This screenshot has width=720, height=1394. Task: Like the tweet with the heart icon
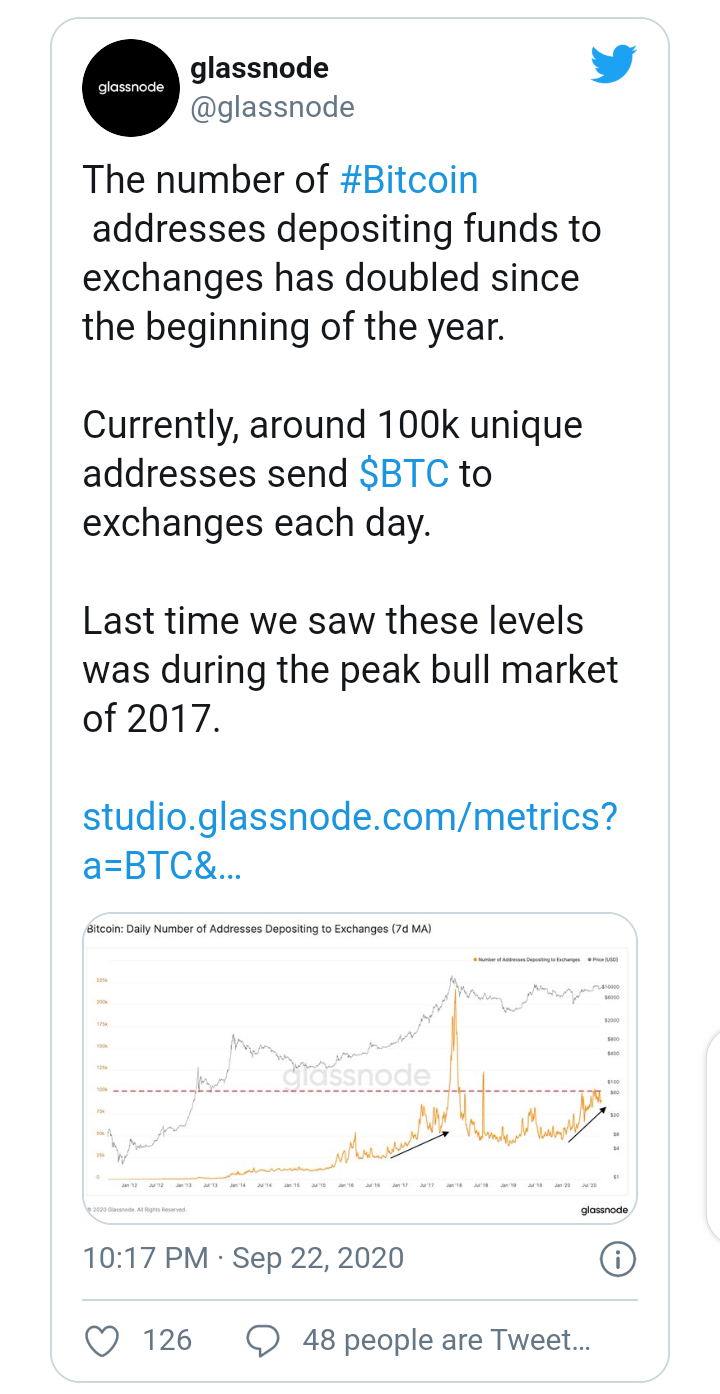point(103,1340)
